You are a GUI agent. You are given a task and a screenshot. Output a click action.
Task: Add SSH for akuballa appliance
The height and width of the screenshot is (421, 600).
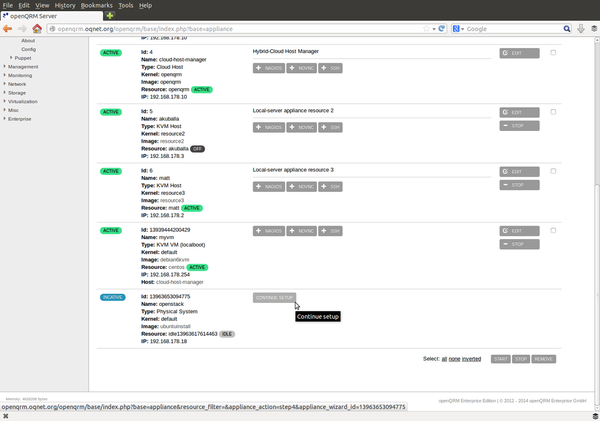pos(330,127)
